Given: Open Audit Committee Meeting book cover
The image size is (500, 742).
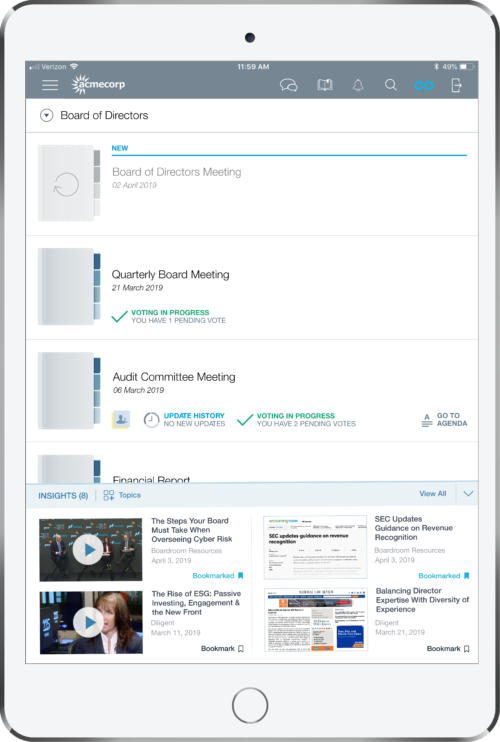Looking at the screenshot, I should 69,390.
